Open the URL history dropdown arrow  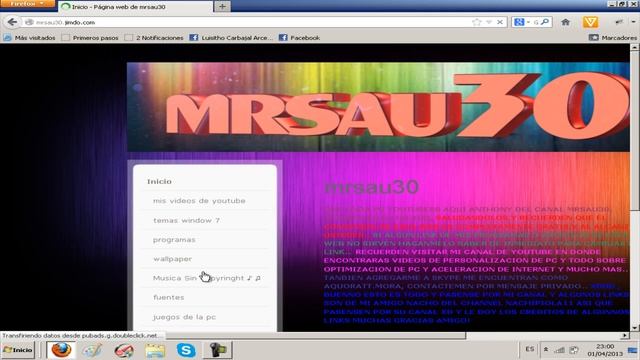tap(489, 22)
